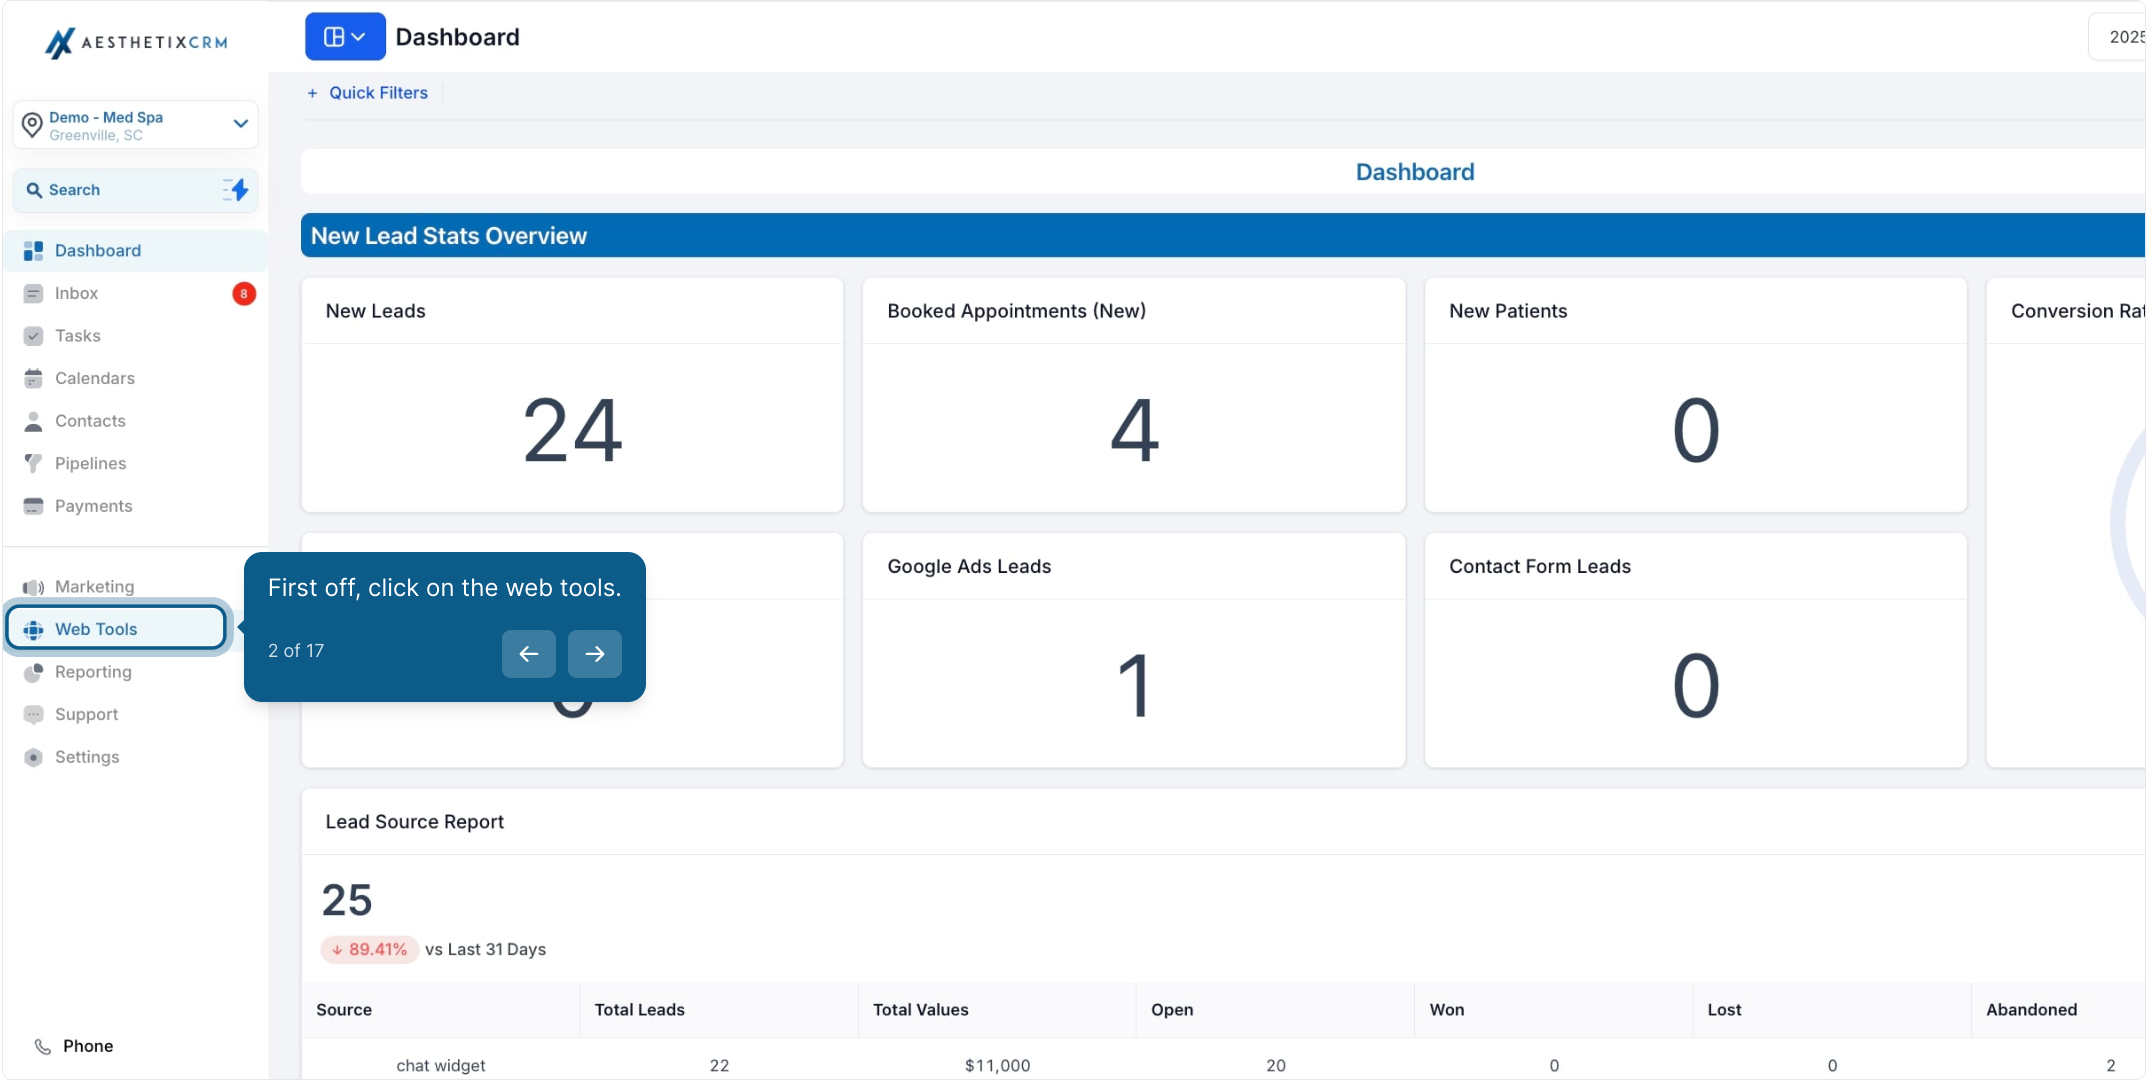Click the Conversion Rate card title

pos(2078,311)
